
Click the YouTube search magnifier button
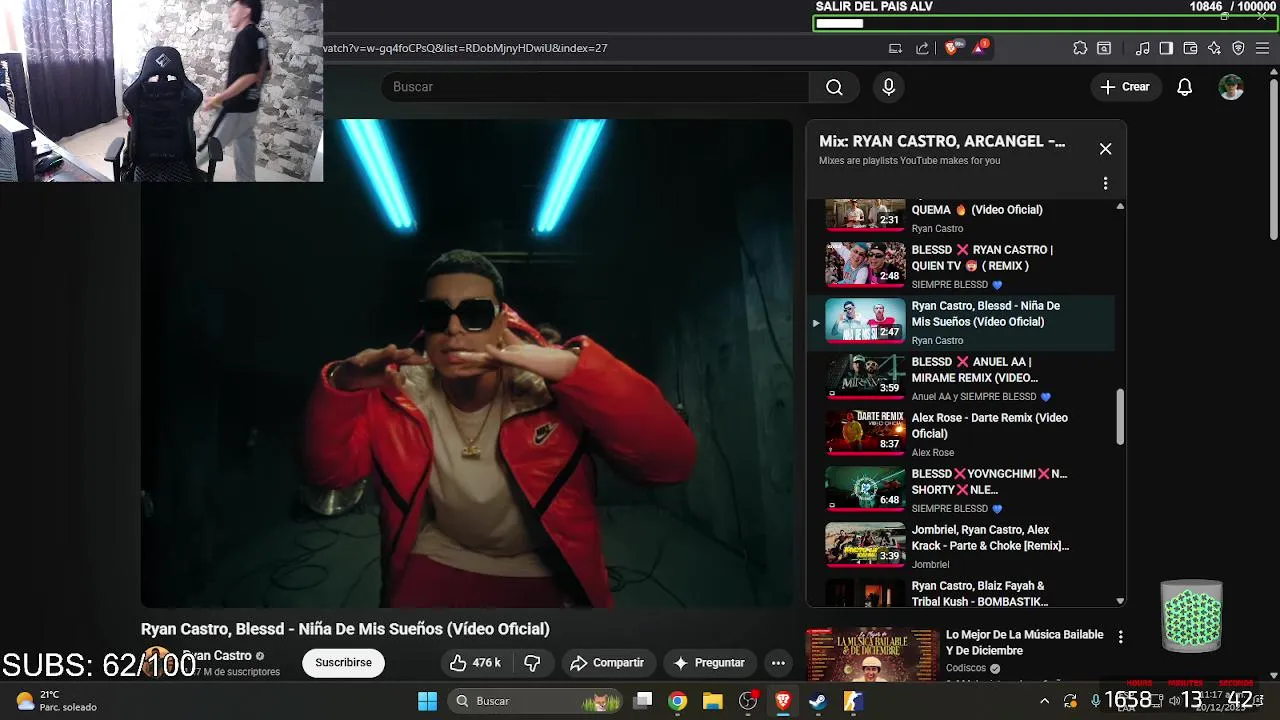(x=834, y=87)
